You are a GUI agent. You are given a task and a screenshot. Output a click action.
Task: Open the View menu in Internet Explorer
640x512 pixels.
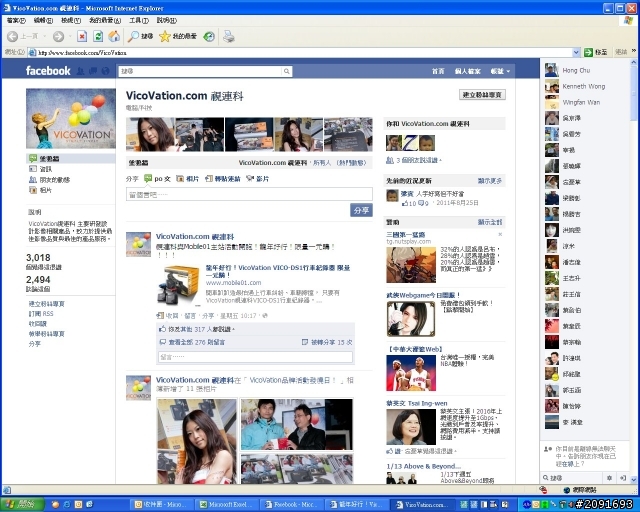pyautogui.click(x=71, y=20)
